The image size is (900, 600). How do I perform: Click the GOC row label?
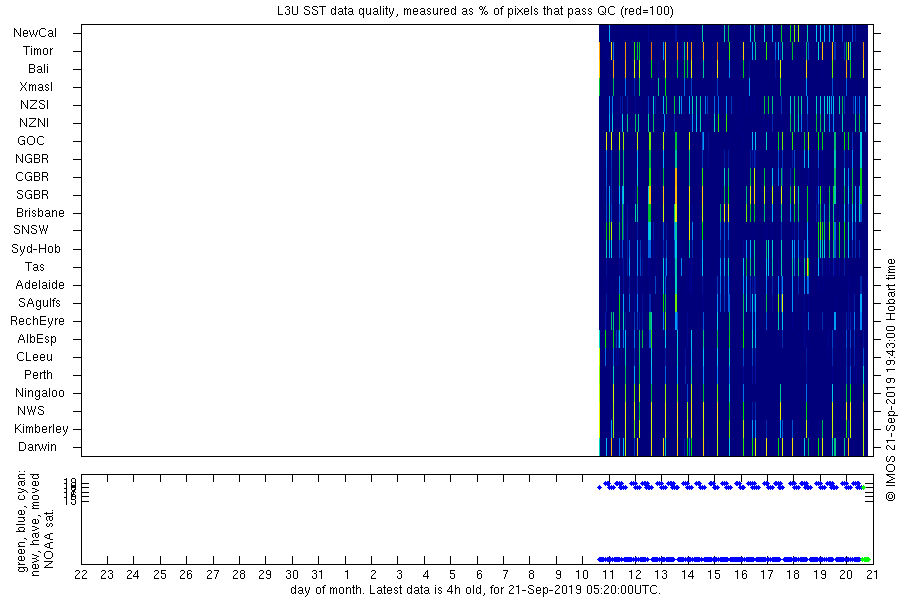[30, 141]
